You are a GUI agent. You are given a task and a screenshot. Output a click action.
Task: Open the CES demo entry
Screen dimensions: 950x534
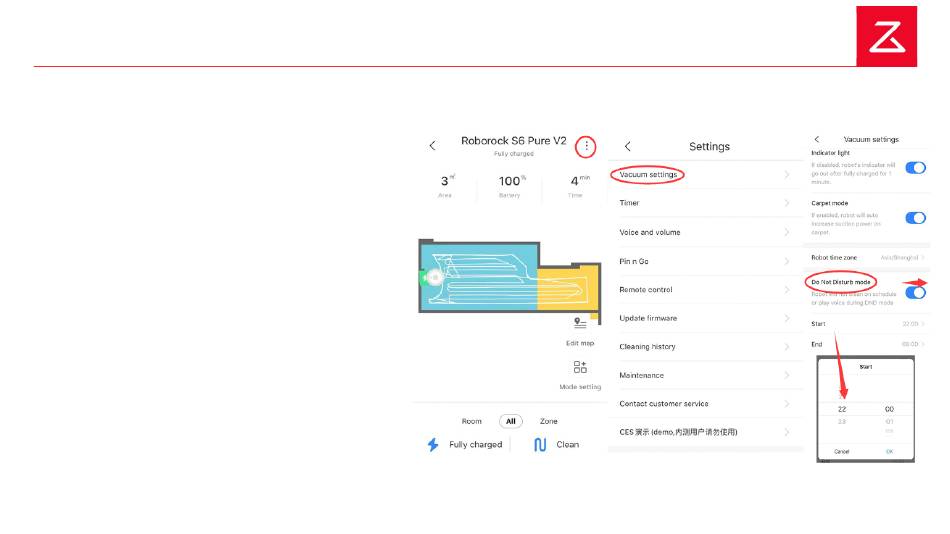point(705,432)
